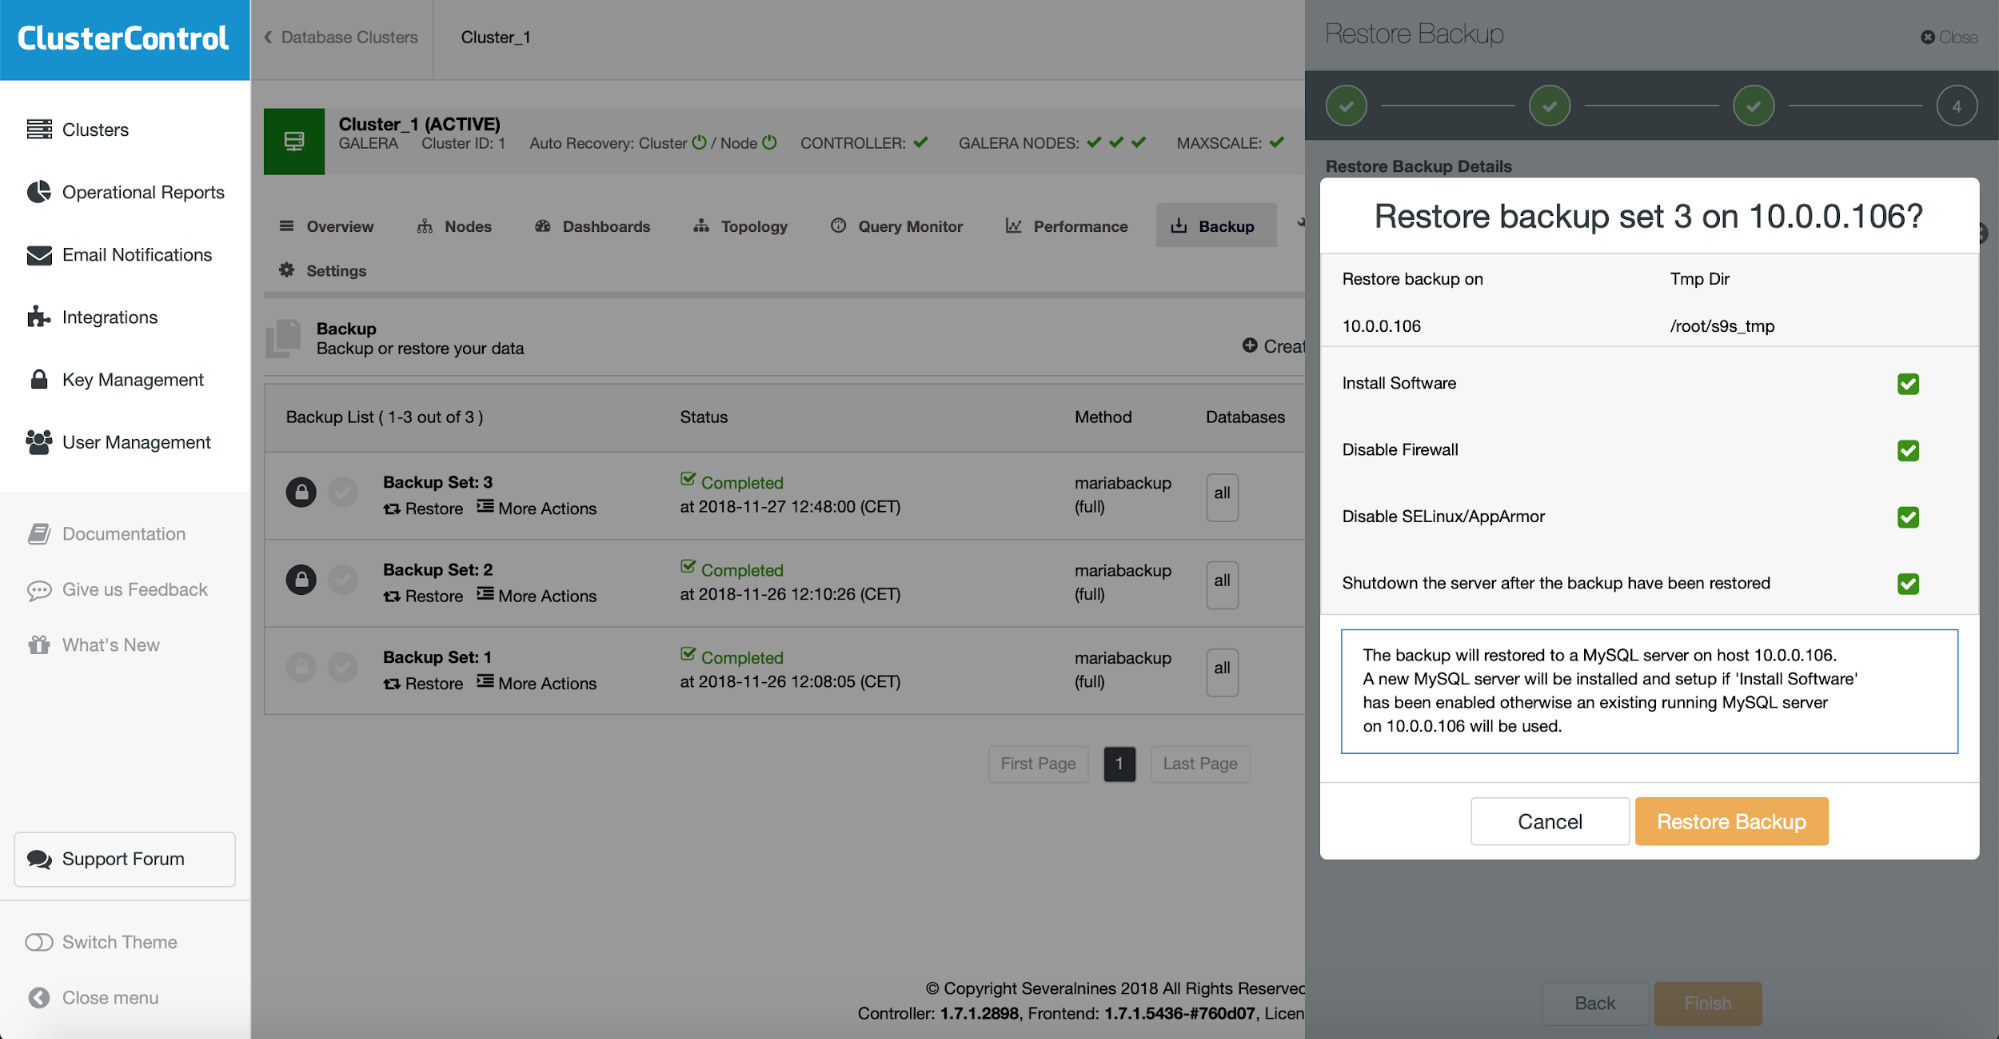Click Restore for Backup Set 2

click(423, 595)
